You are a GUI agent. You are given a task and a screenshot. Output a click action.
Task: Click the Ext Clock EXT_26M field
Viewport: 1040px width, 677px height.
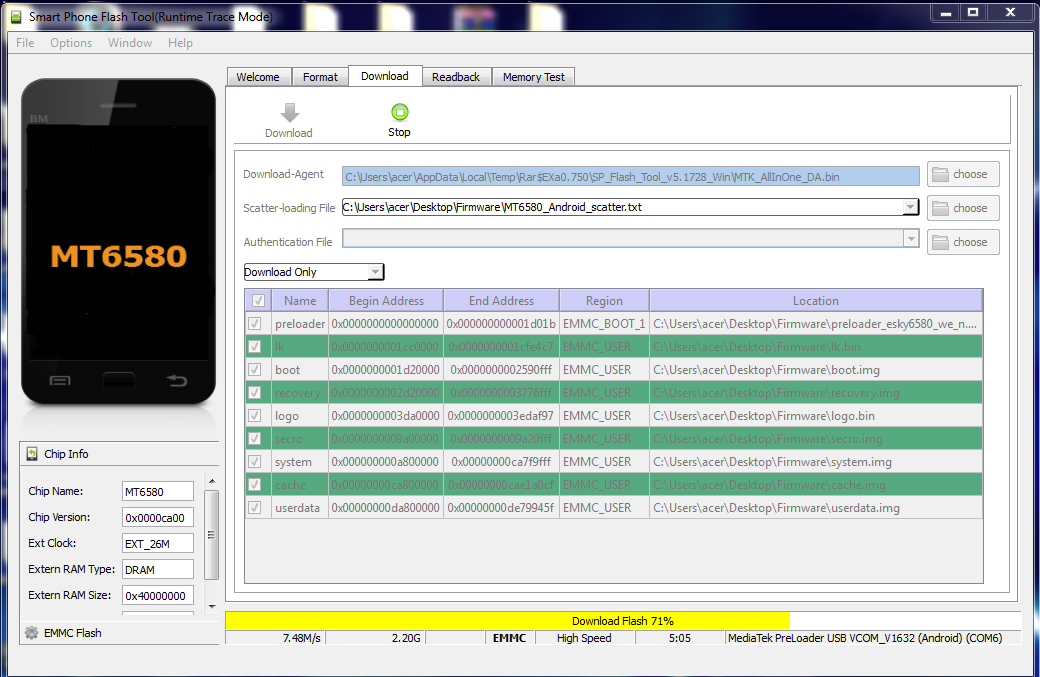[x=158, y=543]
